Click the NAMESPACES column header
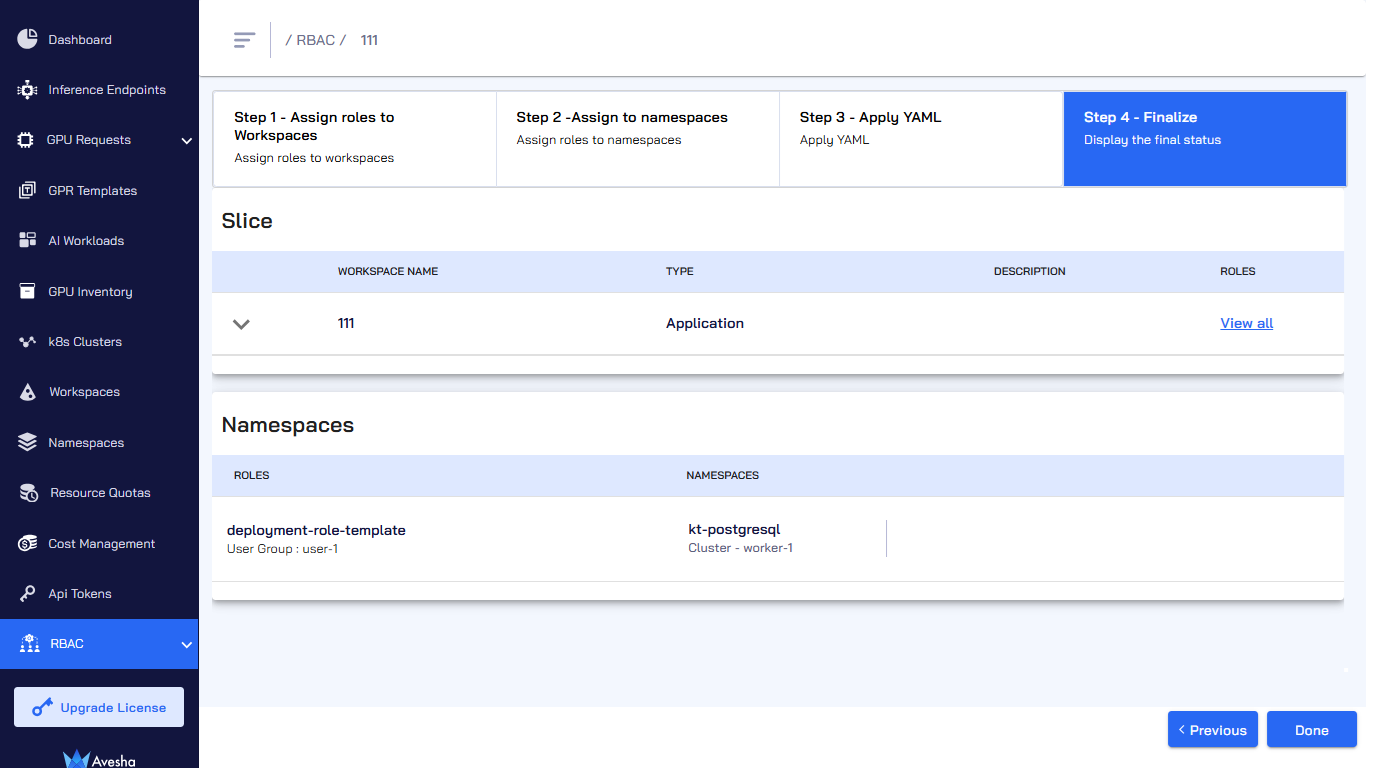 pos(723,476)
